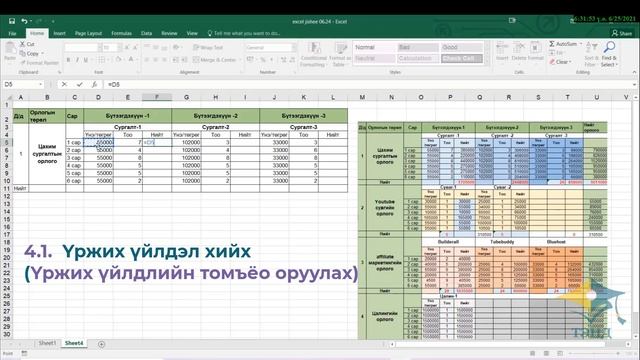Image resolution: width=640 pixels, height=360 pixels.
Task: Toggle Merge & Center
Action: 214,60
